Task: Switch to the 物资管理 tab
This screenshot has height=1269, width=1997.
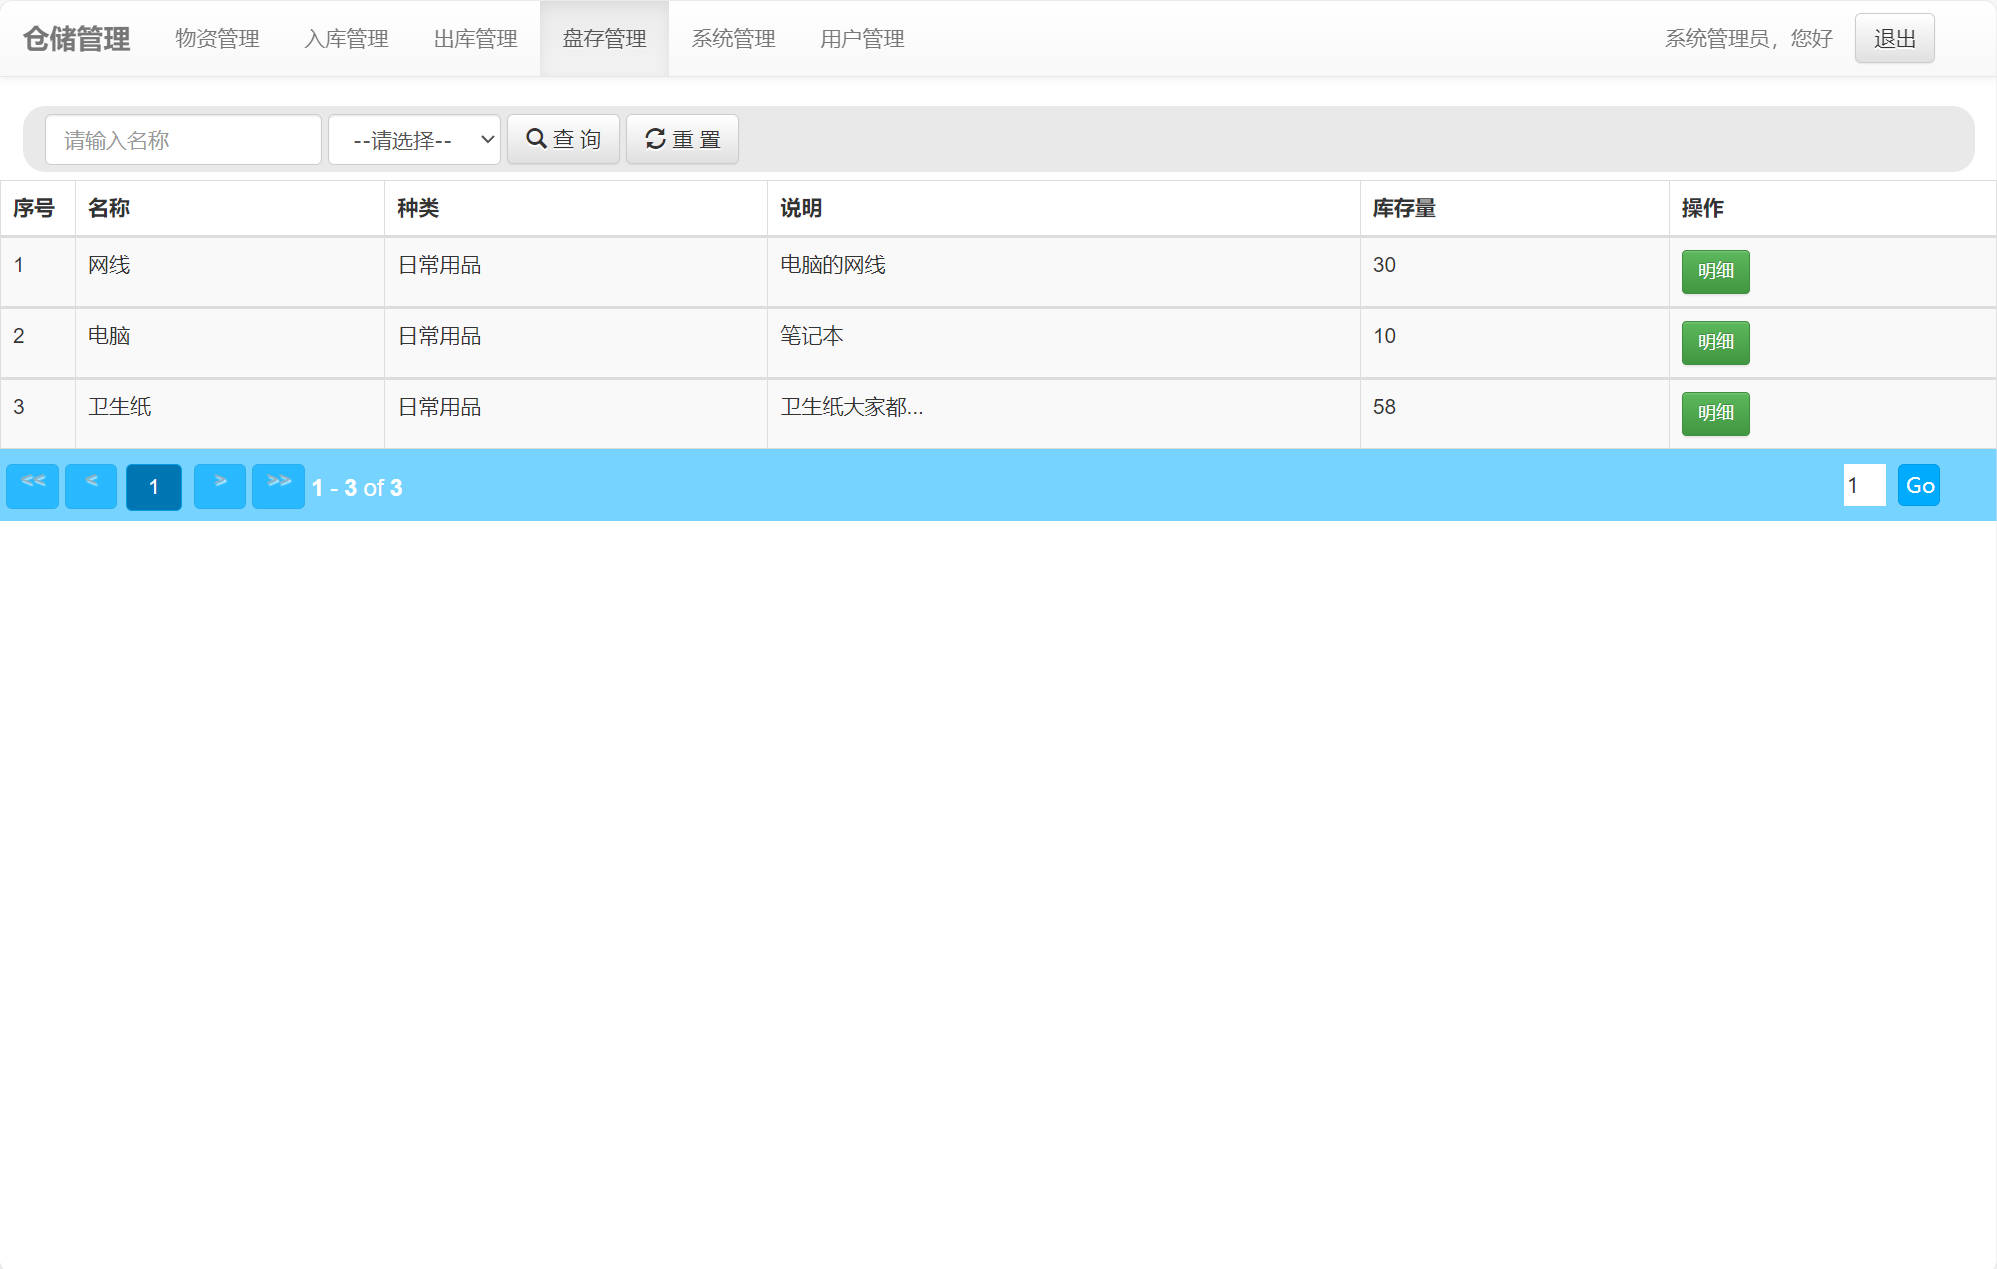Action: 218,38
